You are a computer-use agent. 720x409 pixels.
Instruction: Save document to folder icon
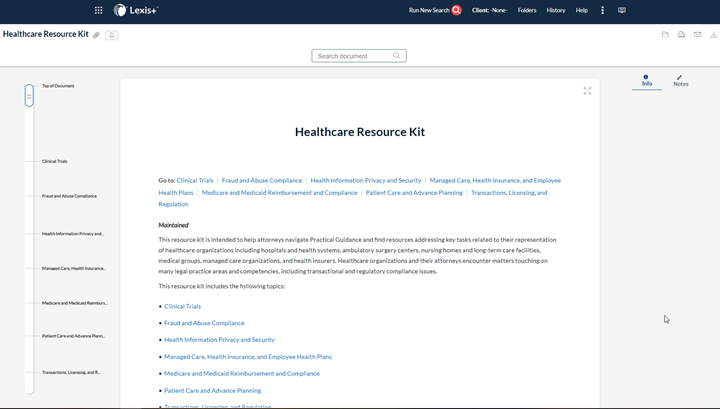665,34
